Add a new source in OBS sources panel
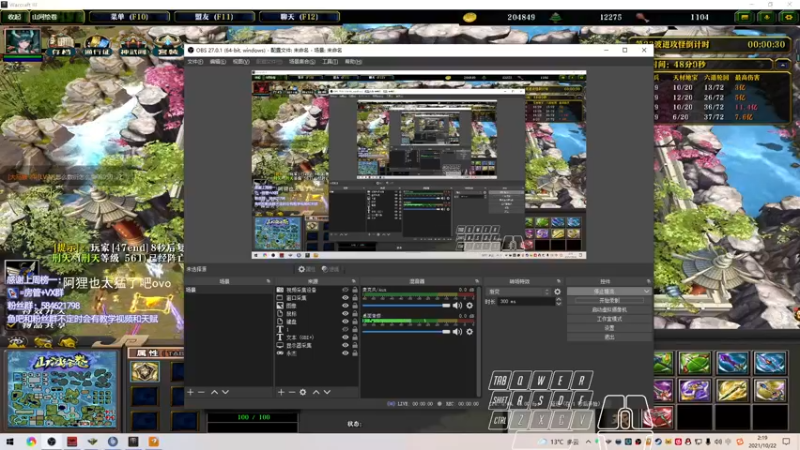Viewport: 800px width, 450px height. tap(281, 392)
